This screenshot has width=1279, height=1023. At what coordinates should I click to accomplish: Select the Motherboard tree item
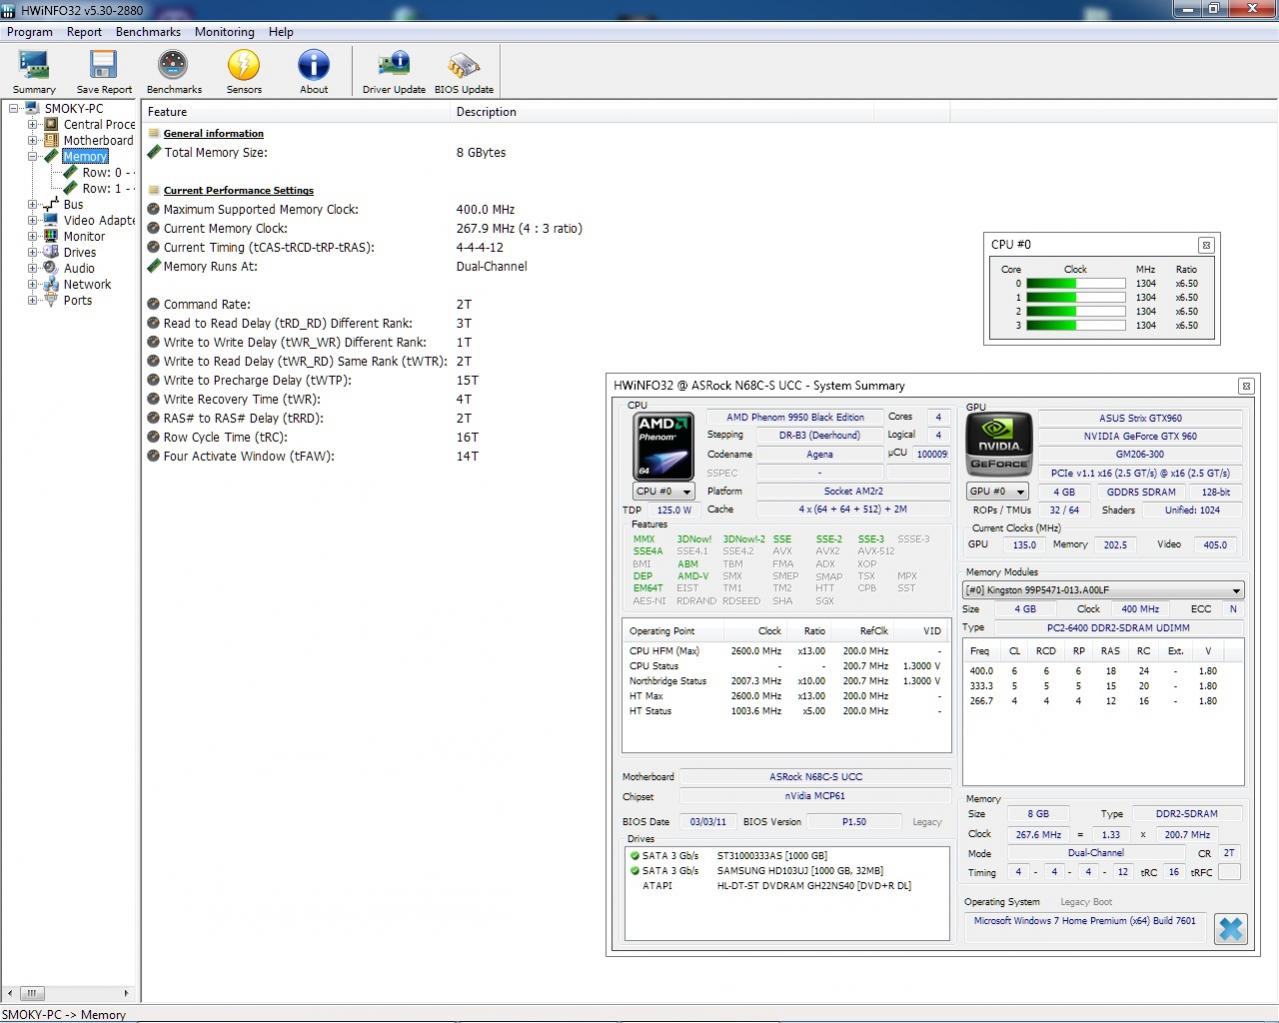tap(98, 141)
